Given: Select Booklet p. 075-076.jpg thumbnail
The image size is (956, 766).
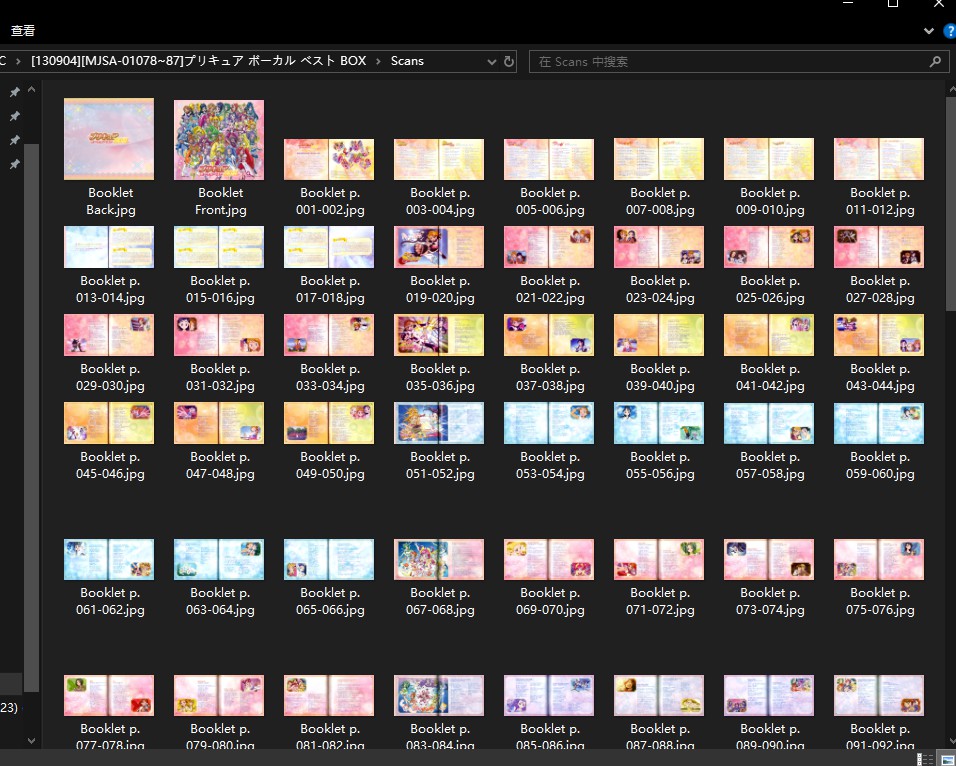Looking at the screenshot, I should [x=879, y=559].
